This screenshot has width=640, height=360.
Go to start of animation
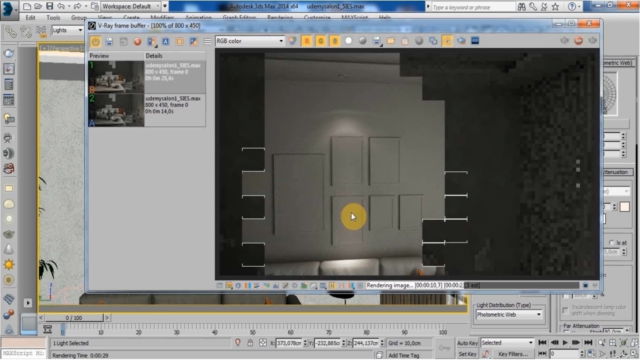click(x=542, y=343)
